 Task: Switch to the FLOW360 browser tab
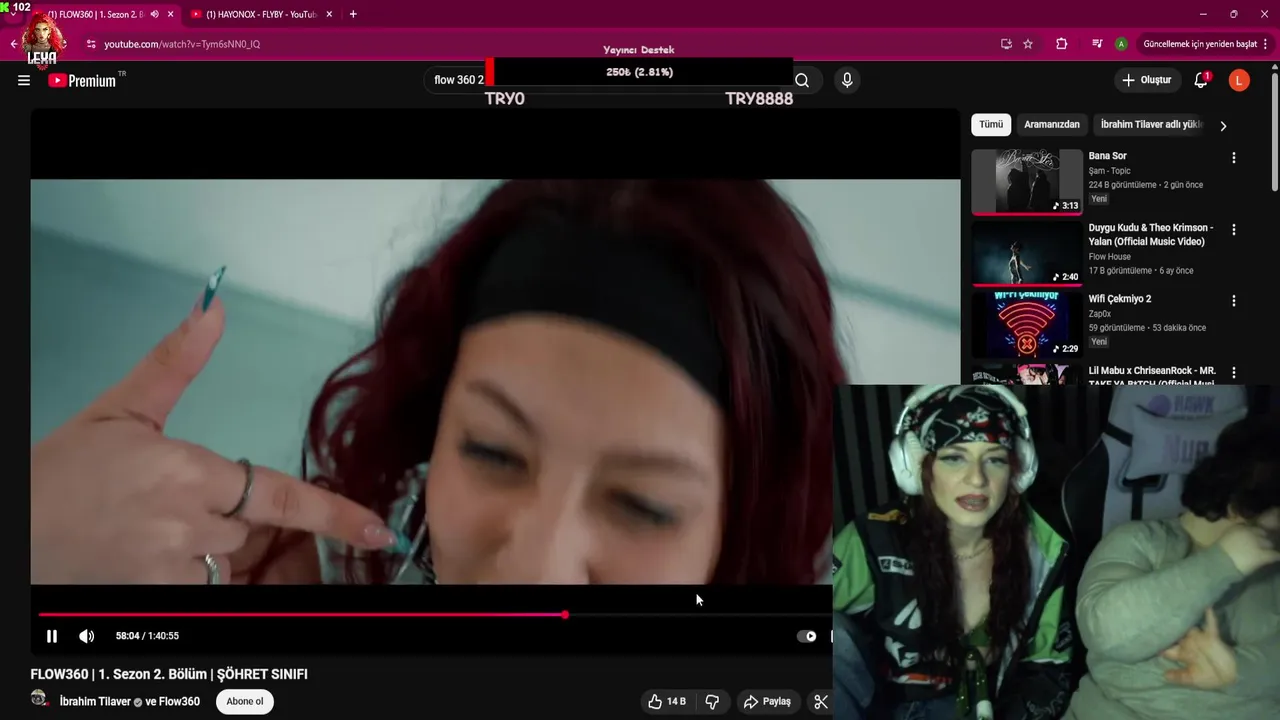(x=98, y=15)
